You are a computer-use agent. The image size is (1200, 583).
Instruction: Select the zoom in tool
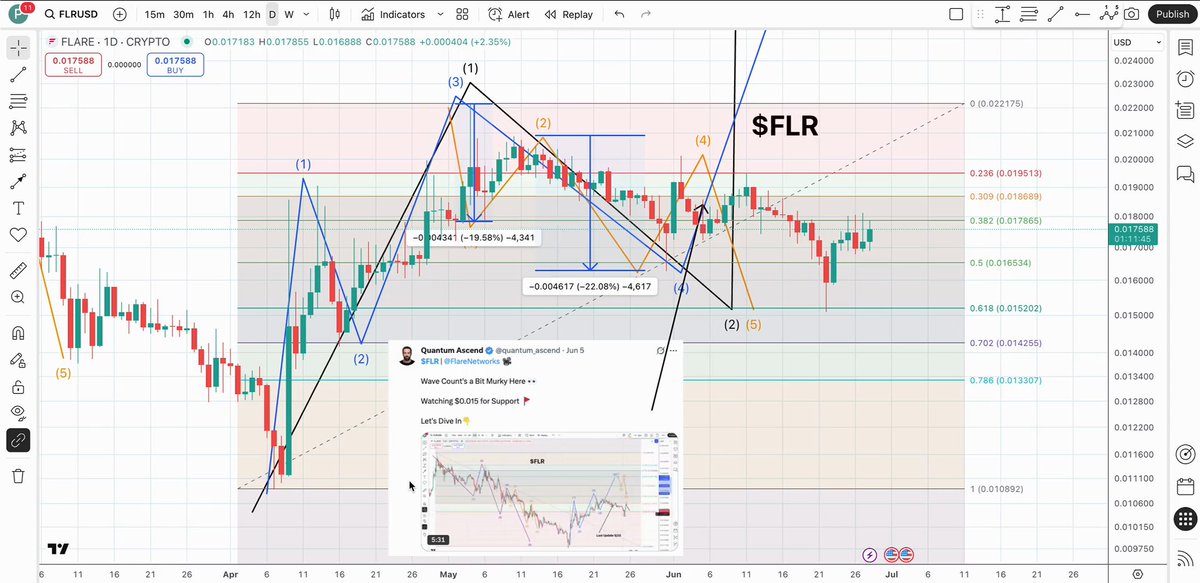coord(18,297)
